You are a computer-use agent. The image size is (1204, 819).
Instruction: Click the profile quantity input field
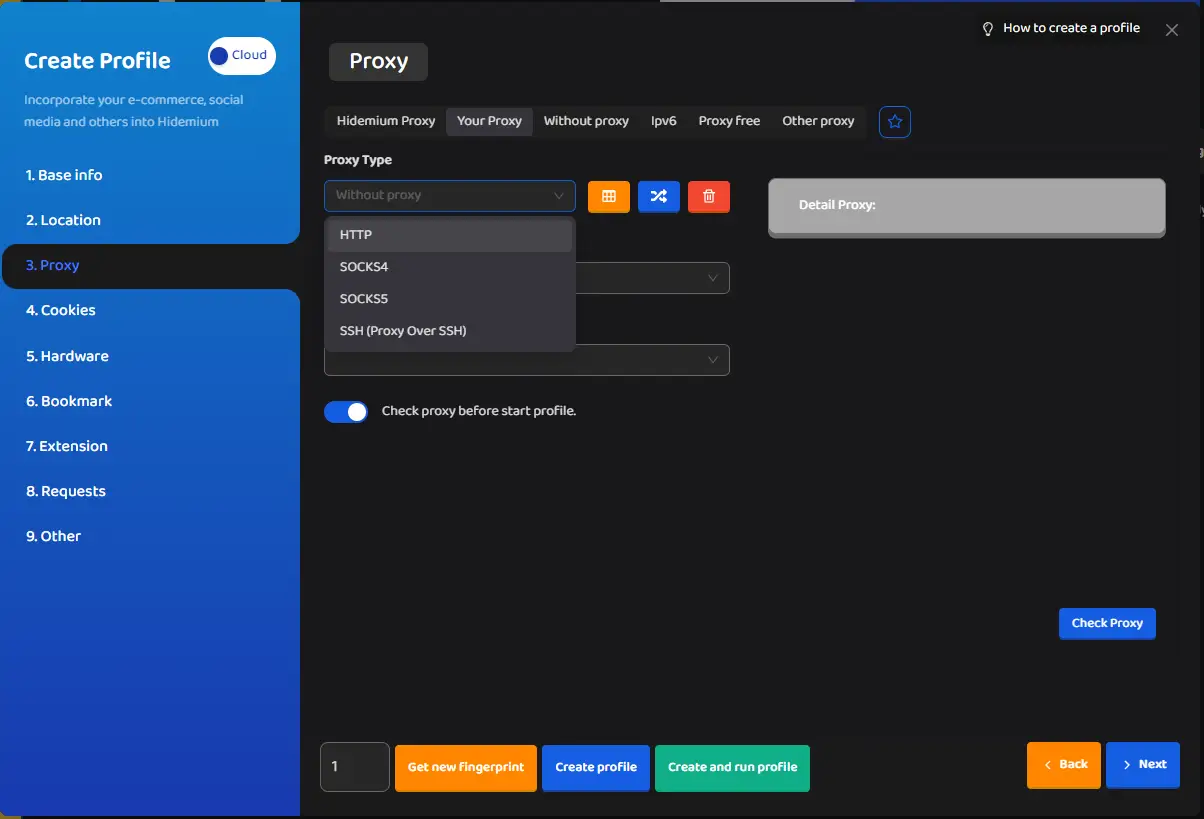tap(354, 767)
